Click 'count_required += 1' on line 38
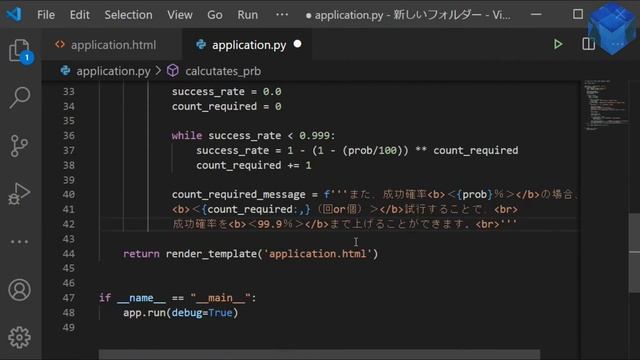Screen dimensions: 640x360 click(253, 165)
